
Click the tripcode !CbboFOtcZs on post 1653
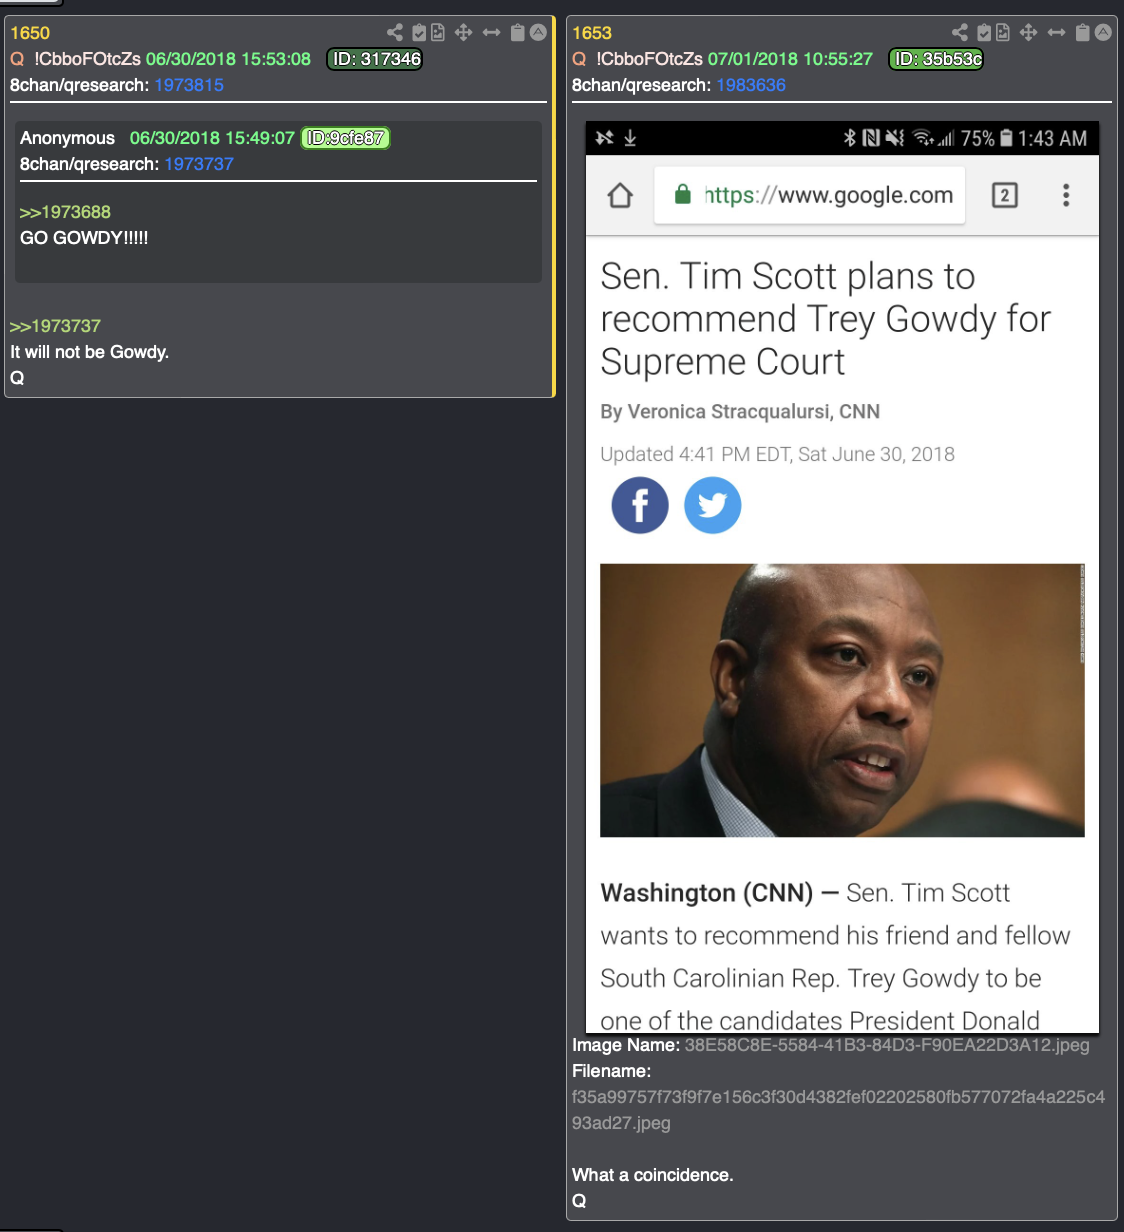click(649, 59)
